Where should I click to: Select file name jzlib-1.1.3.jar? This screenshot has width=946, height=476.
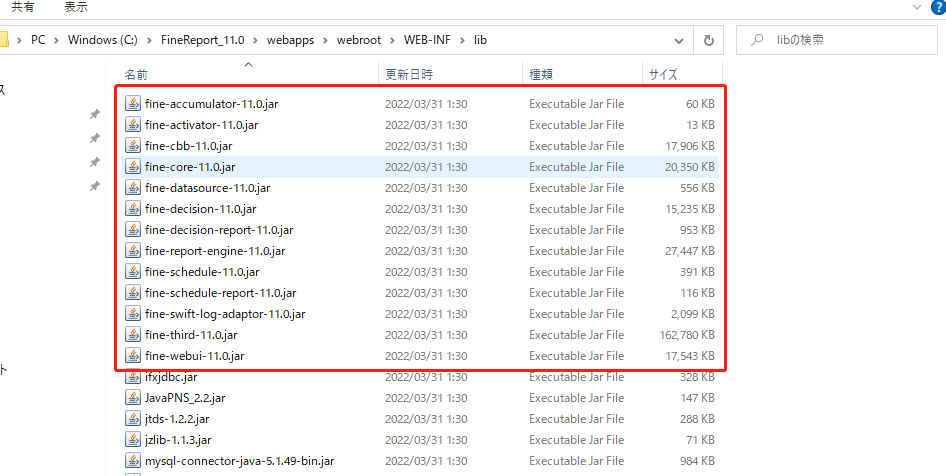click(178, 440)
